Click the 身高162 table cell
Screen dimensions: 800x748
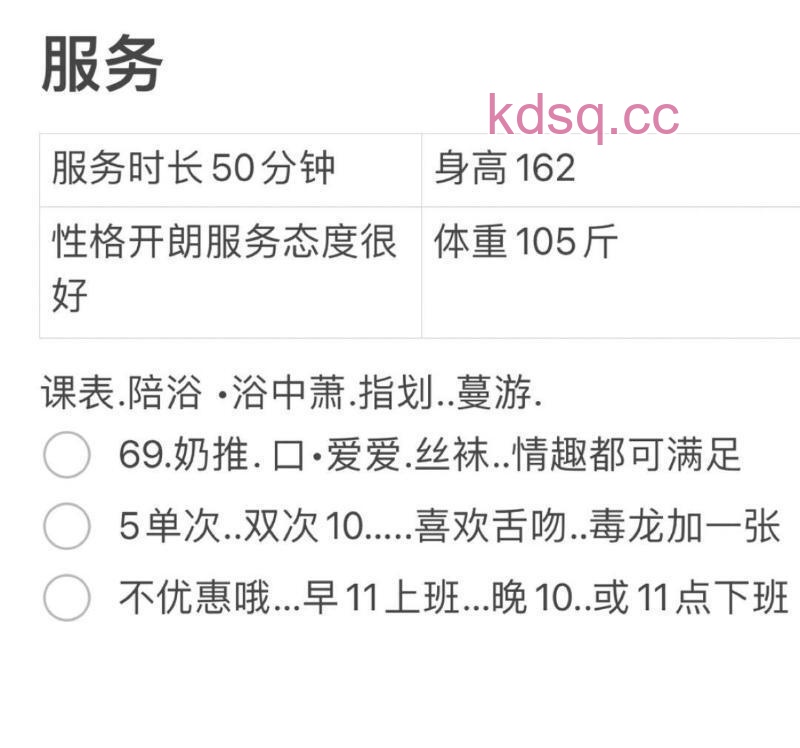[611, 170]
